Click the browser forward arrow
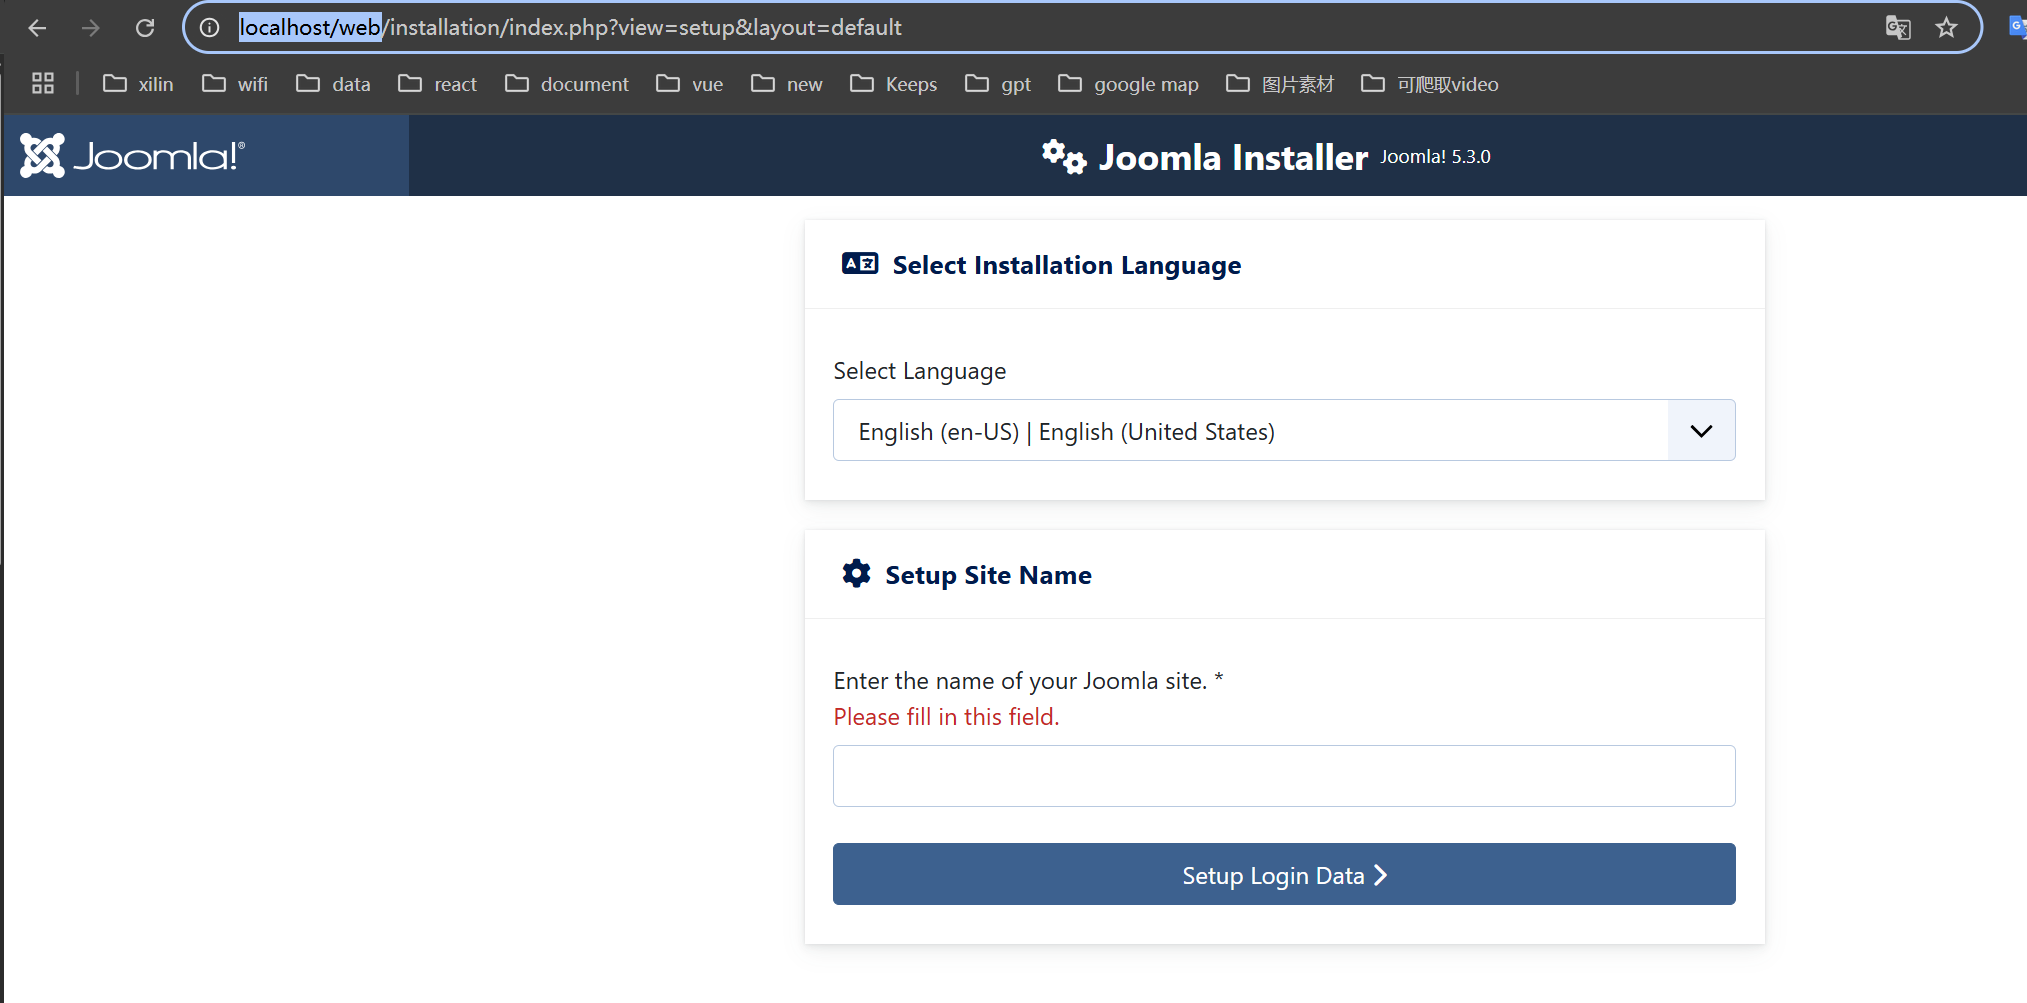The width and height of the screenshot is (2027, 1003). pyautogui.click(x=91, y=28)
